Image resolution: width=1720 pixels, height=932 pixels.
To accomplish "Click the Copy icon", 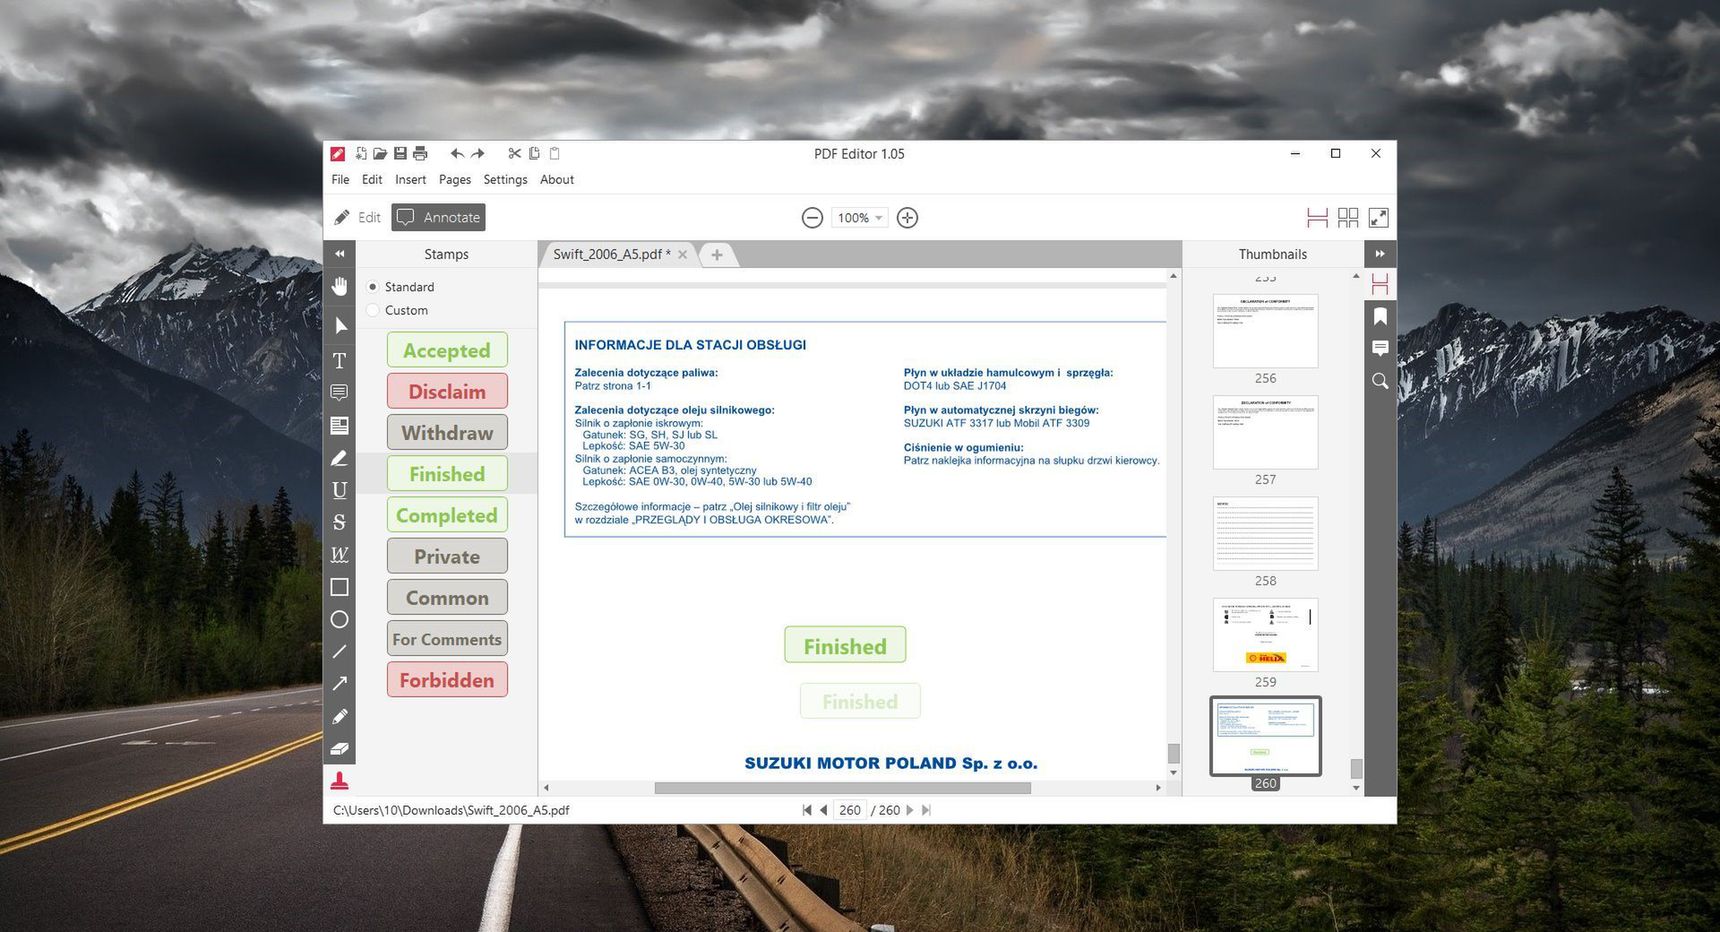I will pos(534,153).
